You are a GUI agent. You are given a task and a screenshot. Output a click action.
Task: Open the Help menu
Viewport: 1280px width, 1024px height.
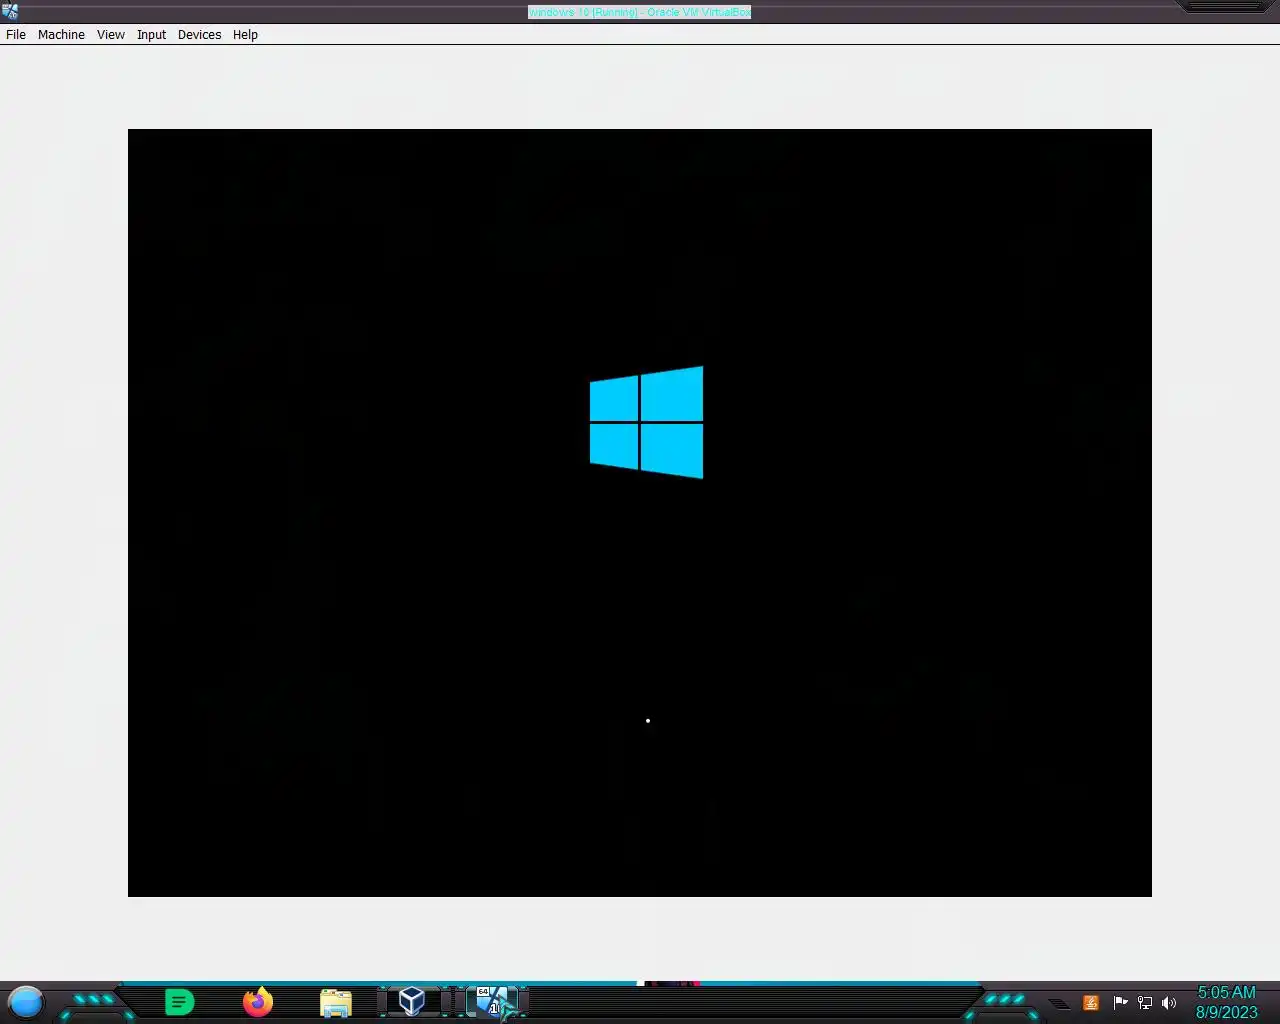(245, 34)
